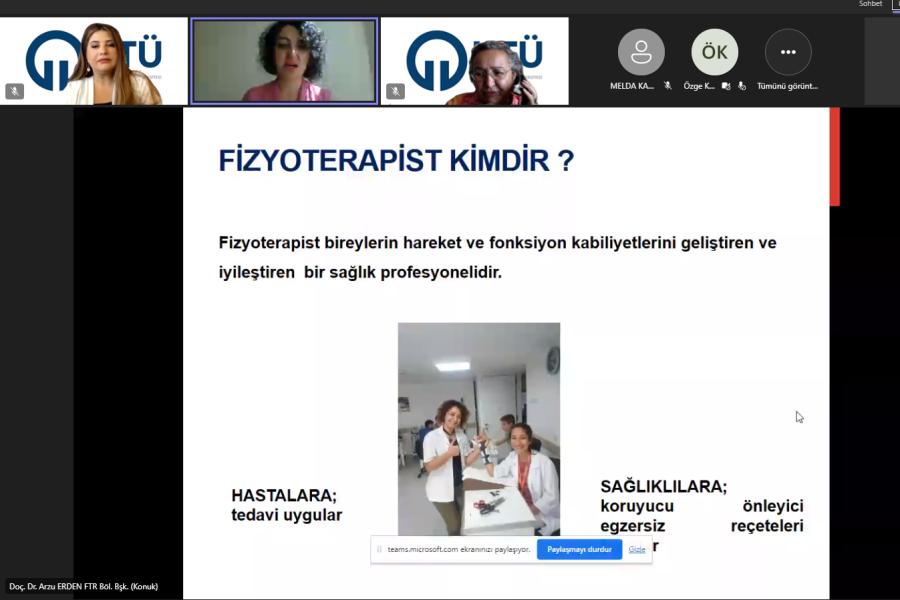Click the Gizle link to hide the sharing bar
900x600 pixels.
point(637,549)
